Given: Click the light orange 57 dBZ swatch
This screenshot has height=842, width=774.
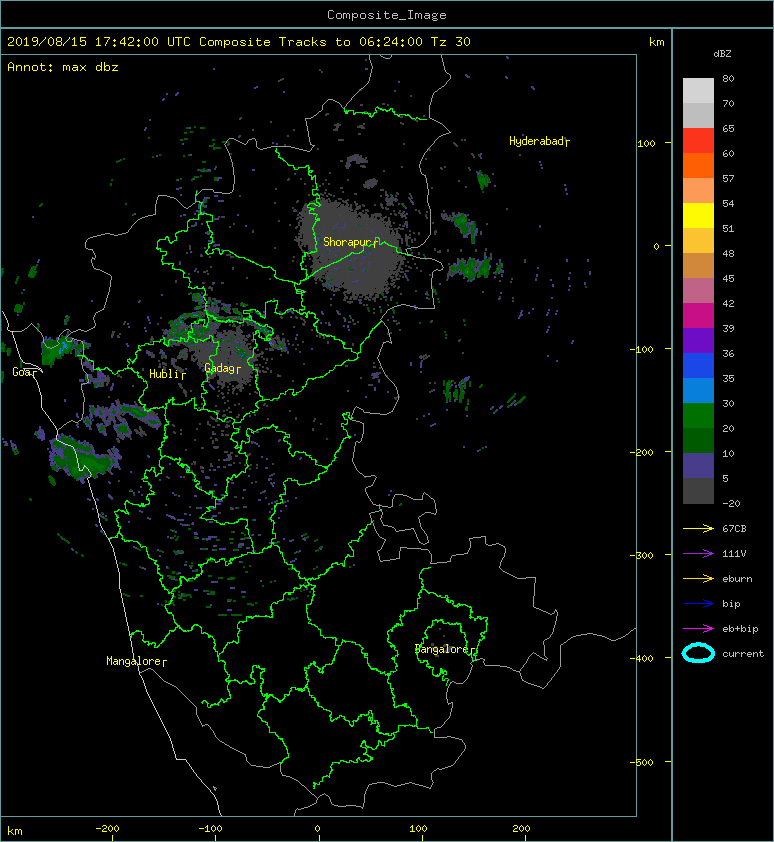Looking at the screenshot, I should tap(698, 191).
